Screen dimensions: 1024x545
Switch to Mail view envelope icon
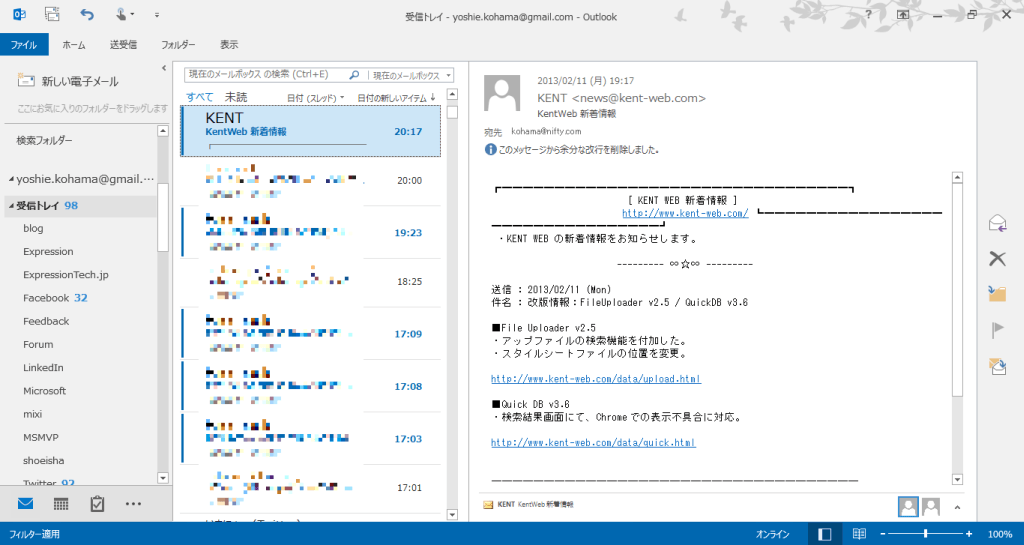tap(25, 503)
